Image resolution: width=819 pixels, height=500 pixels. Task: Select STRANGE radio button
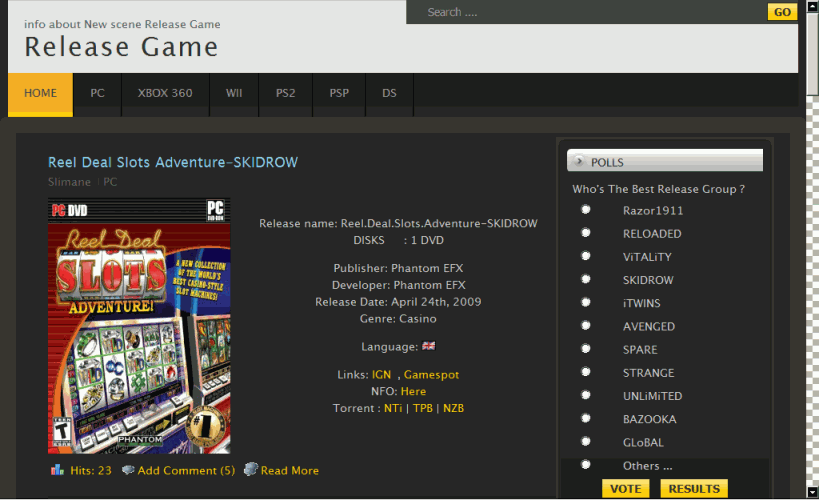586,371
